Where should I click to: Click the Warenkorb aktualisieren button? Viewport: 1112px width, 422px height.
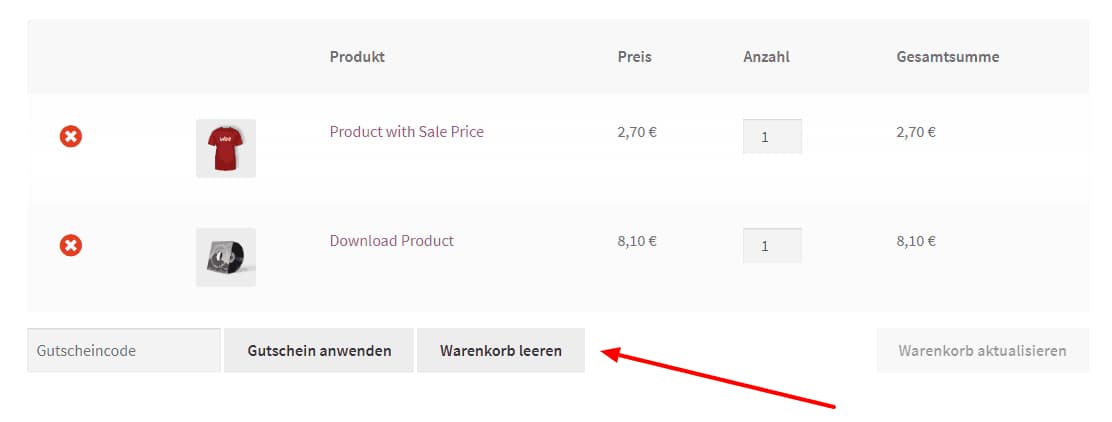point(982,351)
